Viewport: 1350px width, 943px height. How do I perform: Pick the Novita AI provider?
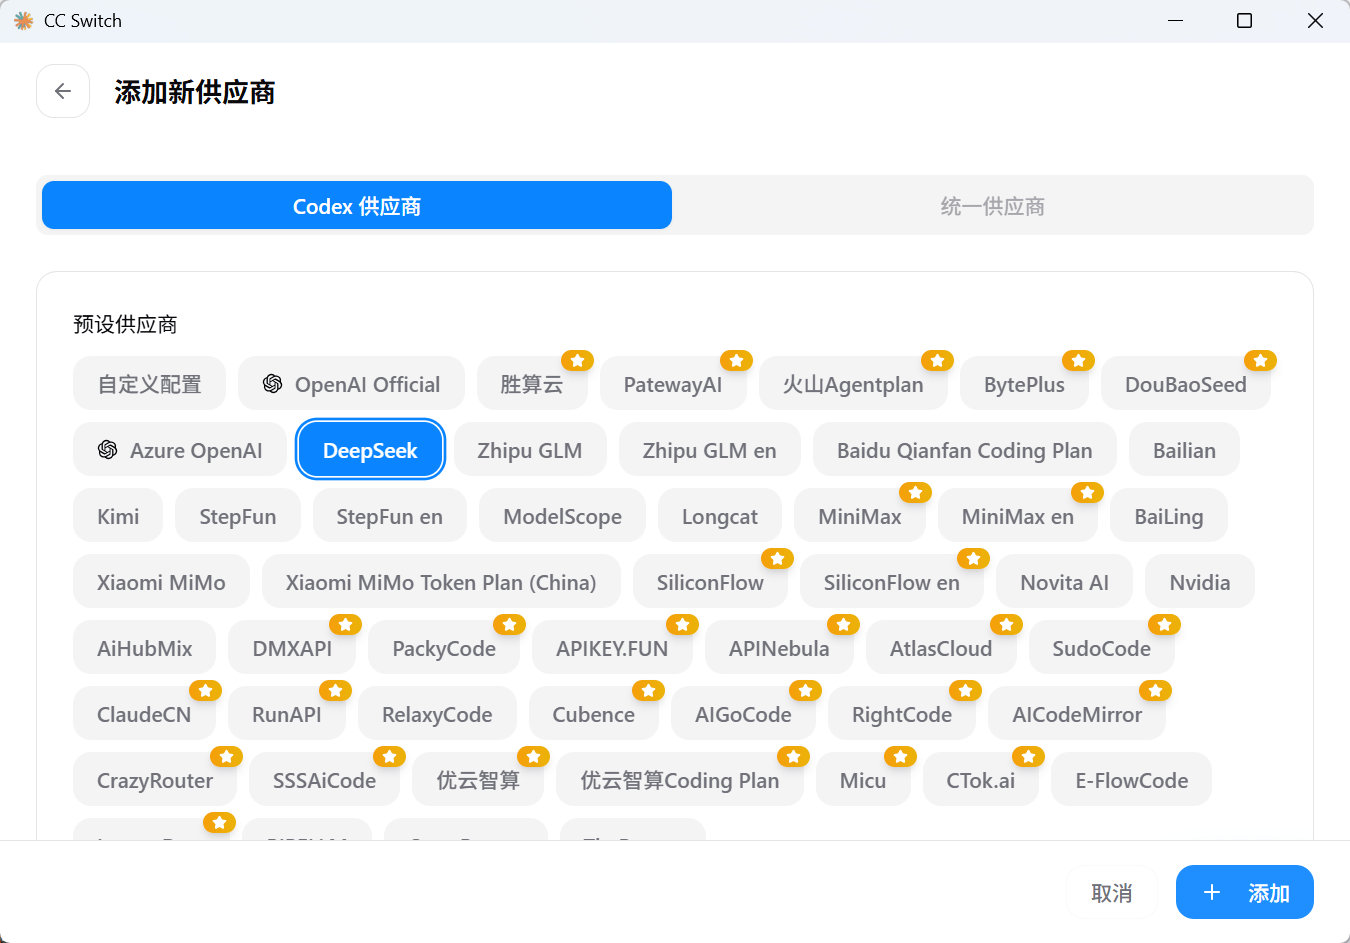(x=1065, y=582)
